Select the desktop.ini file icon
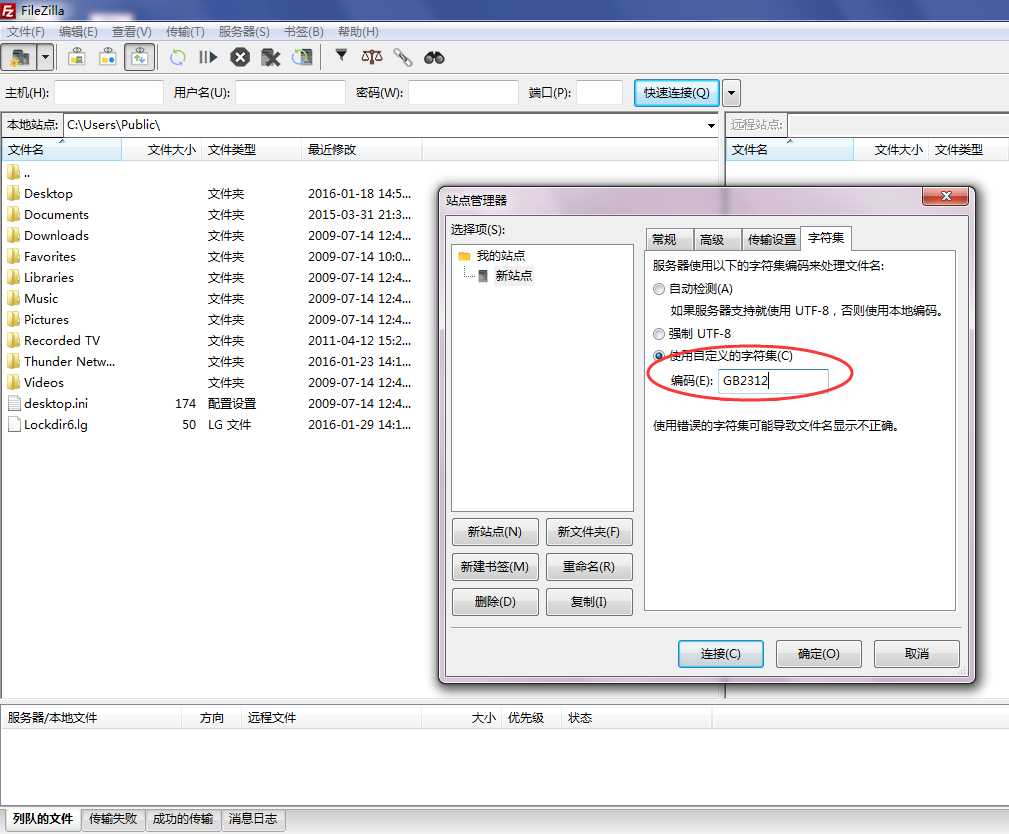 [14, 403]
